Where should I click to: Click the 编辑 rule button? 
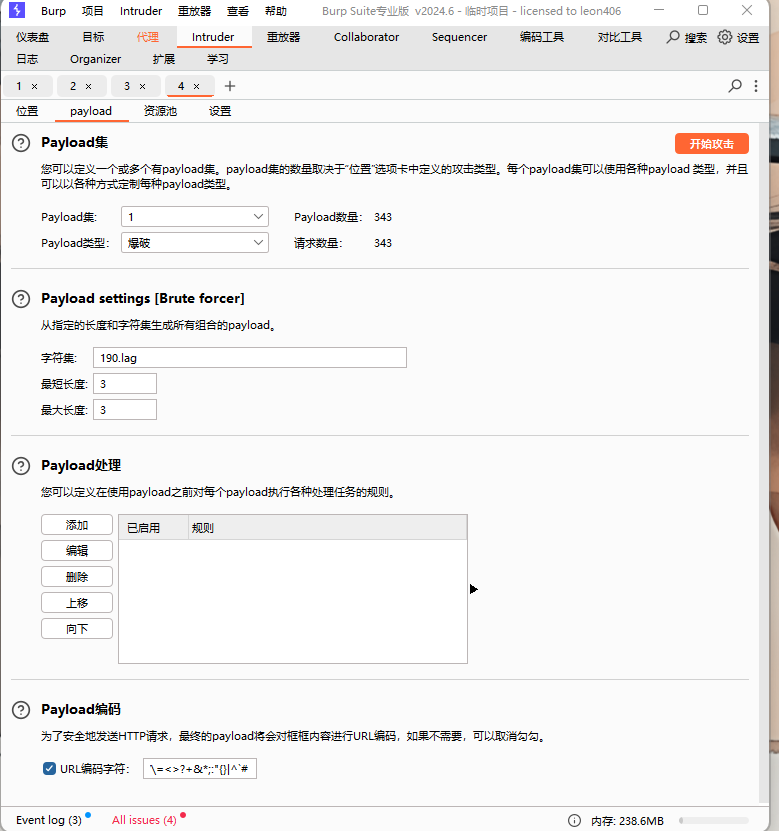pos(77,551)
